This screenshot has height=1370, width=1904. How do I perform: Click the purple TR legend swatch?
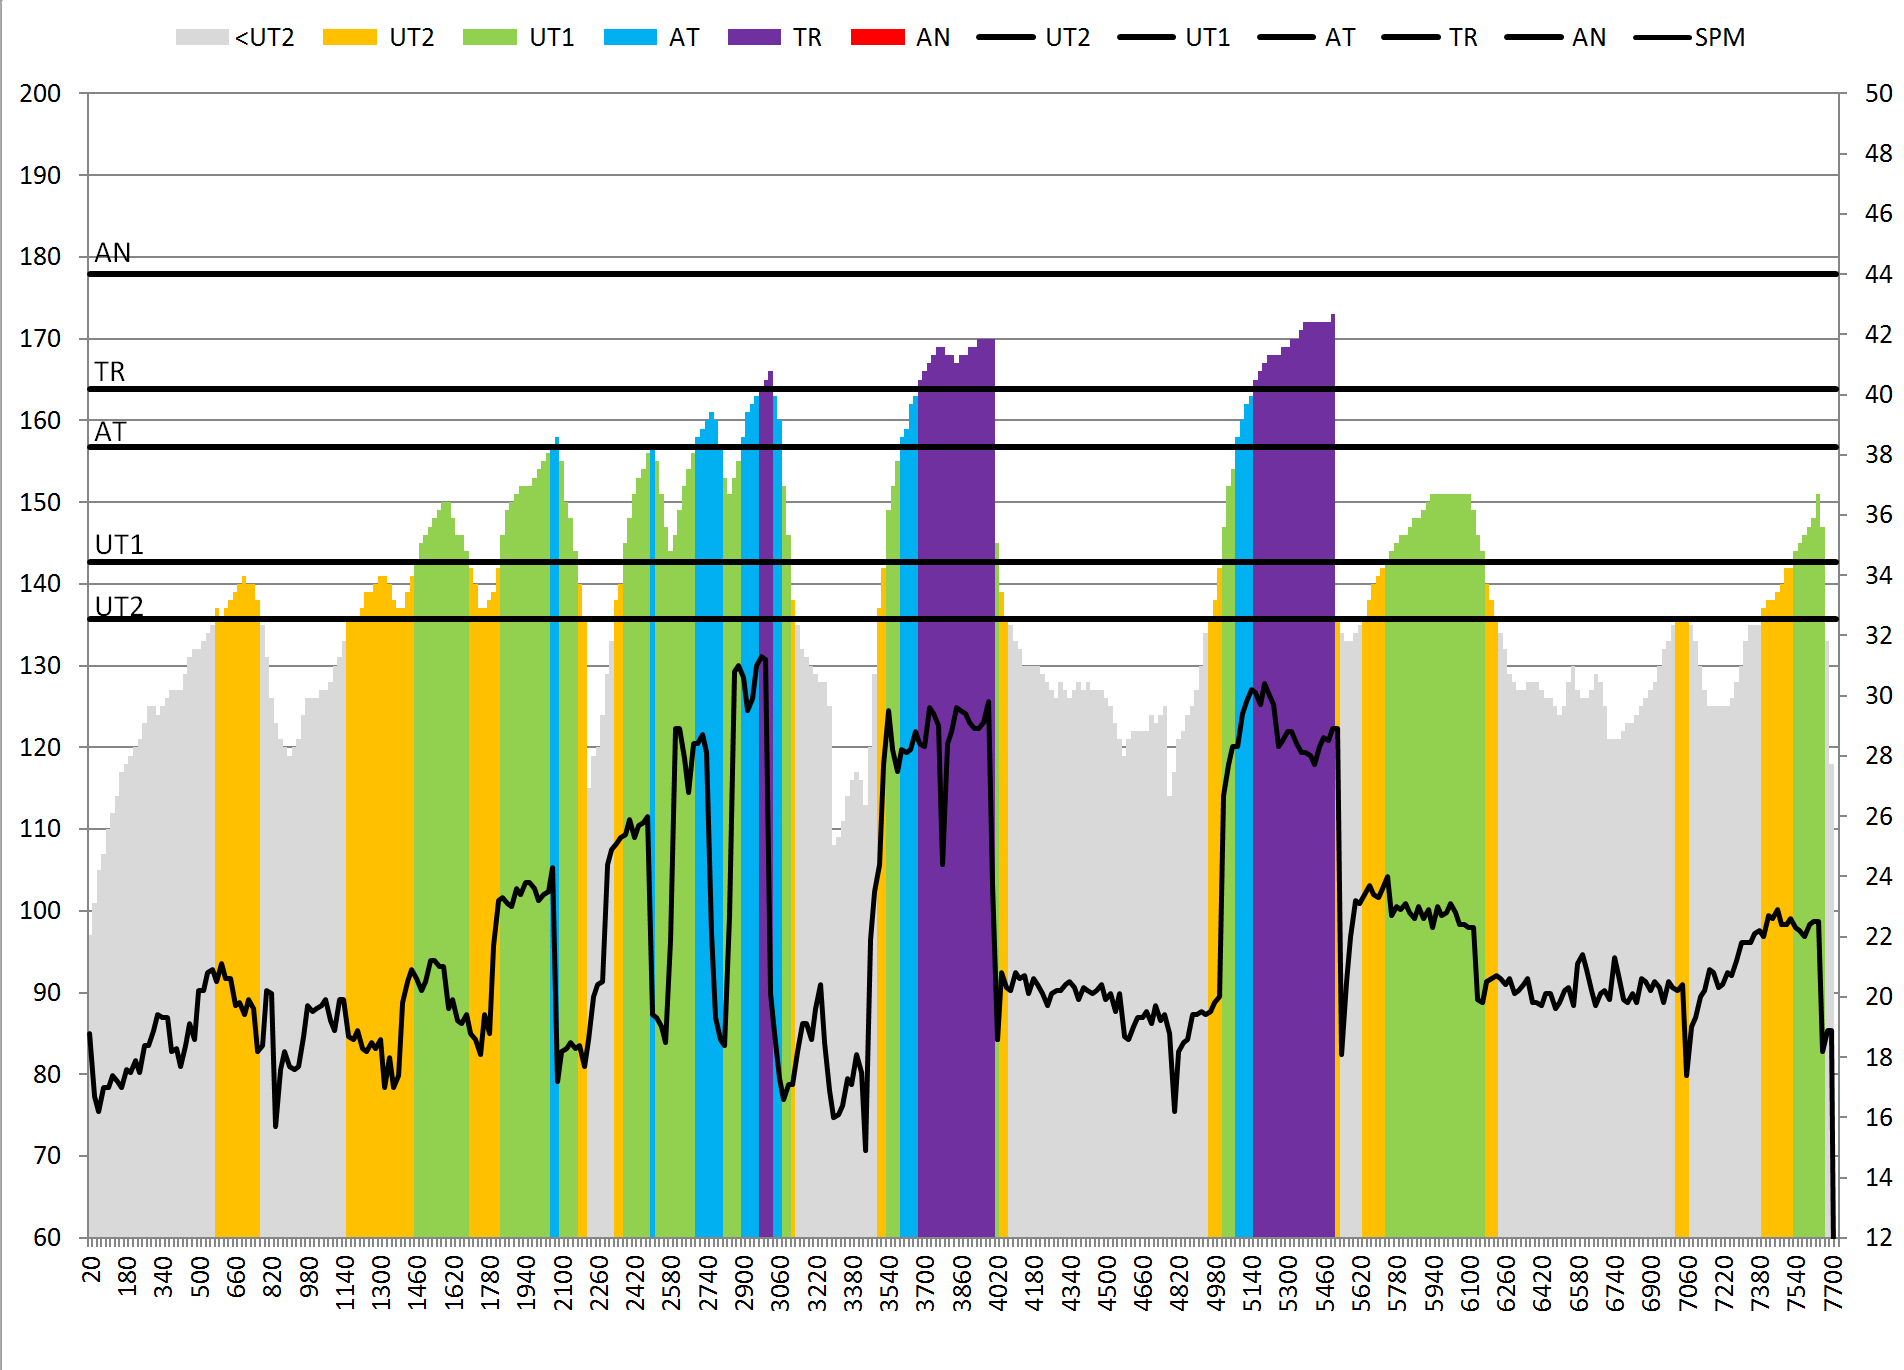(754, 37)
